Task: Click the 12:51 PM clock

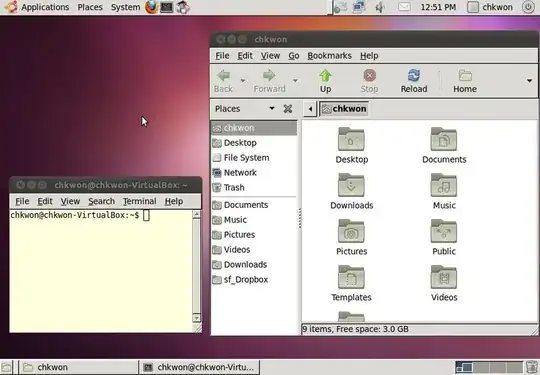Action: (438, 7)
